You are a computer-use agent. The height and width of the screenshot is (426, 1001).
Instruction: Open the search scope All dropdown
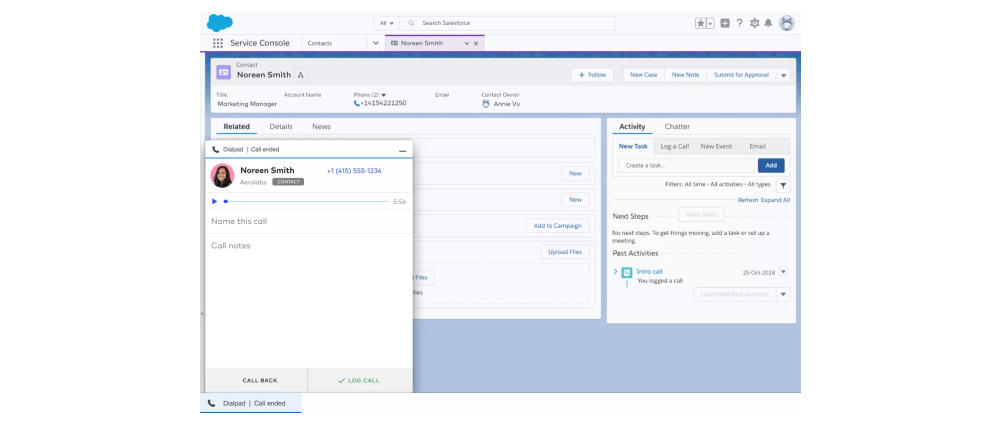(387, 23)
